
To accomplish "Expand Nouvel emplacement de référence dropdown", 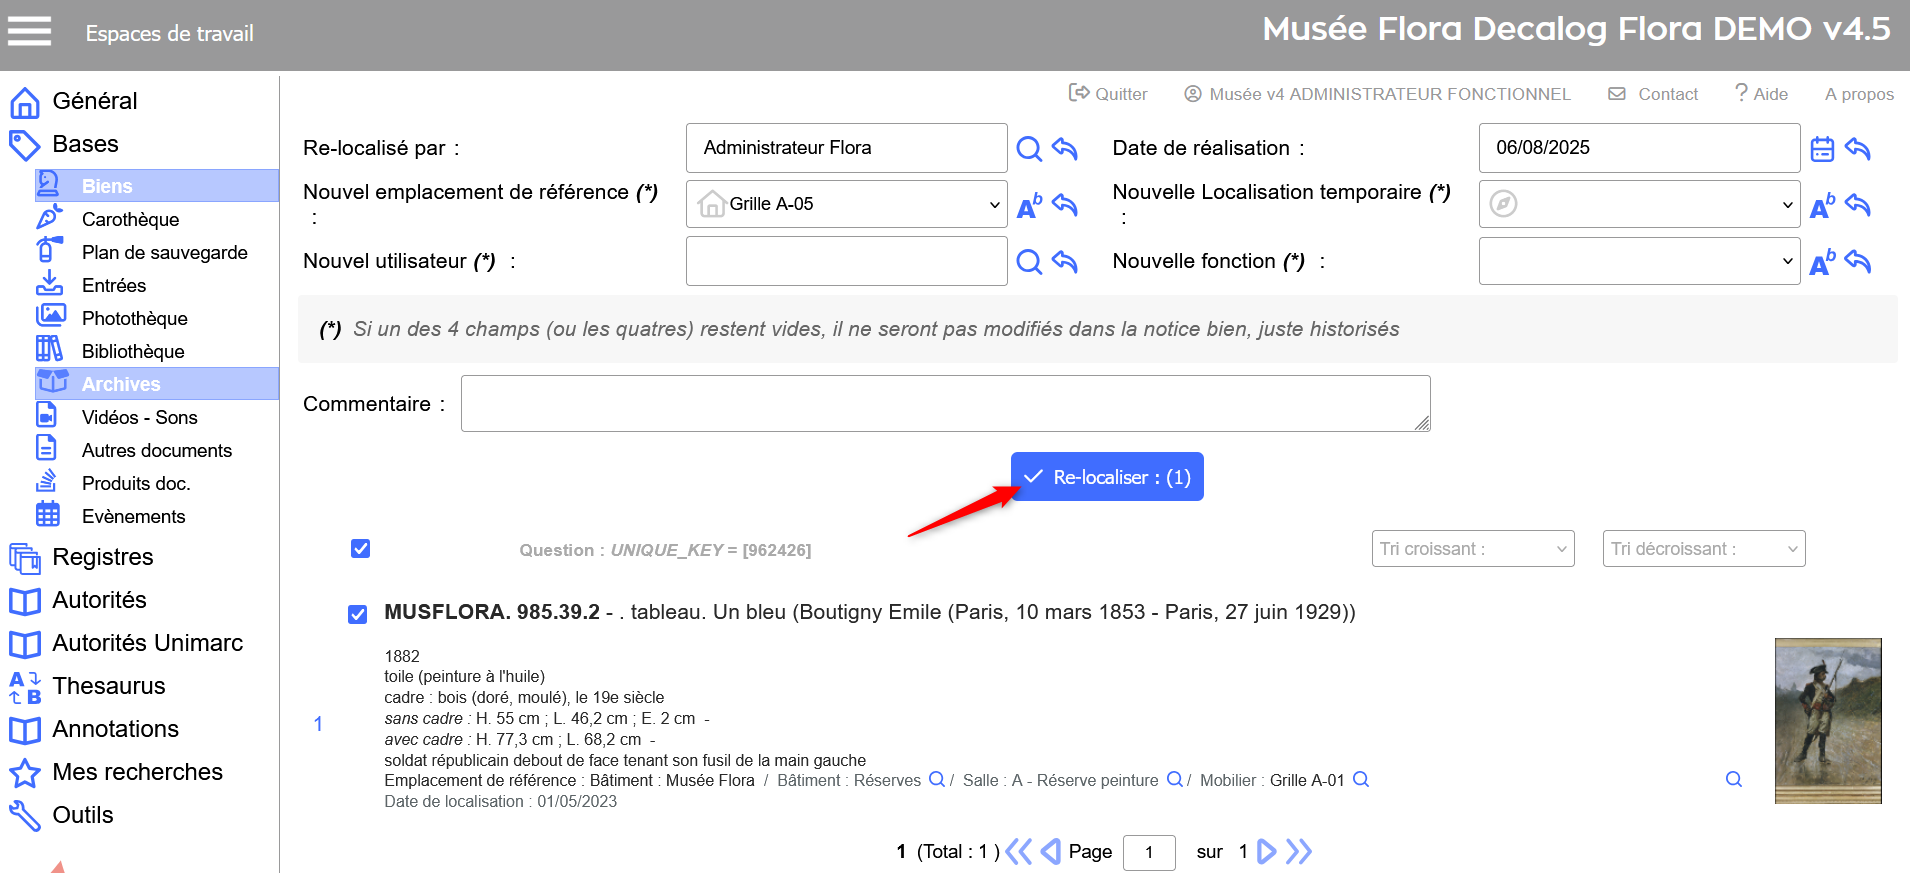I will click(846, 204).
